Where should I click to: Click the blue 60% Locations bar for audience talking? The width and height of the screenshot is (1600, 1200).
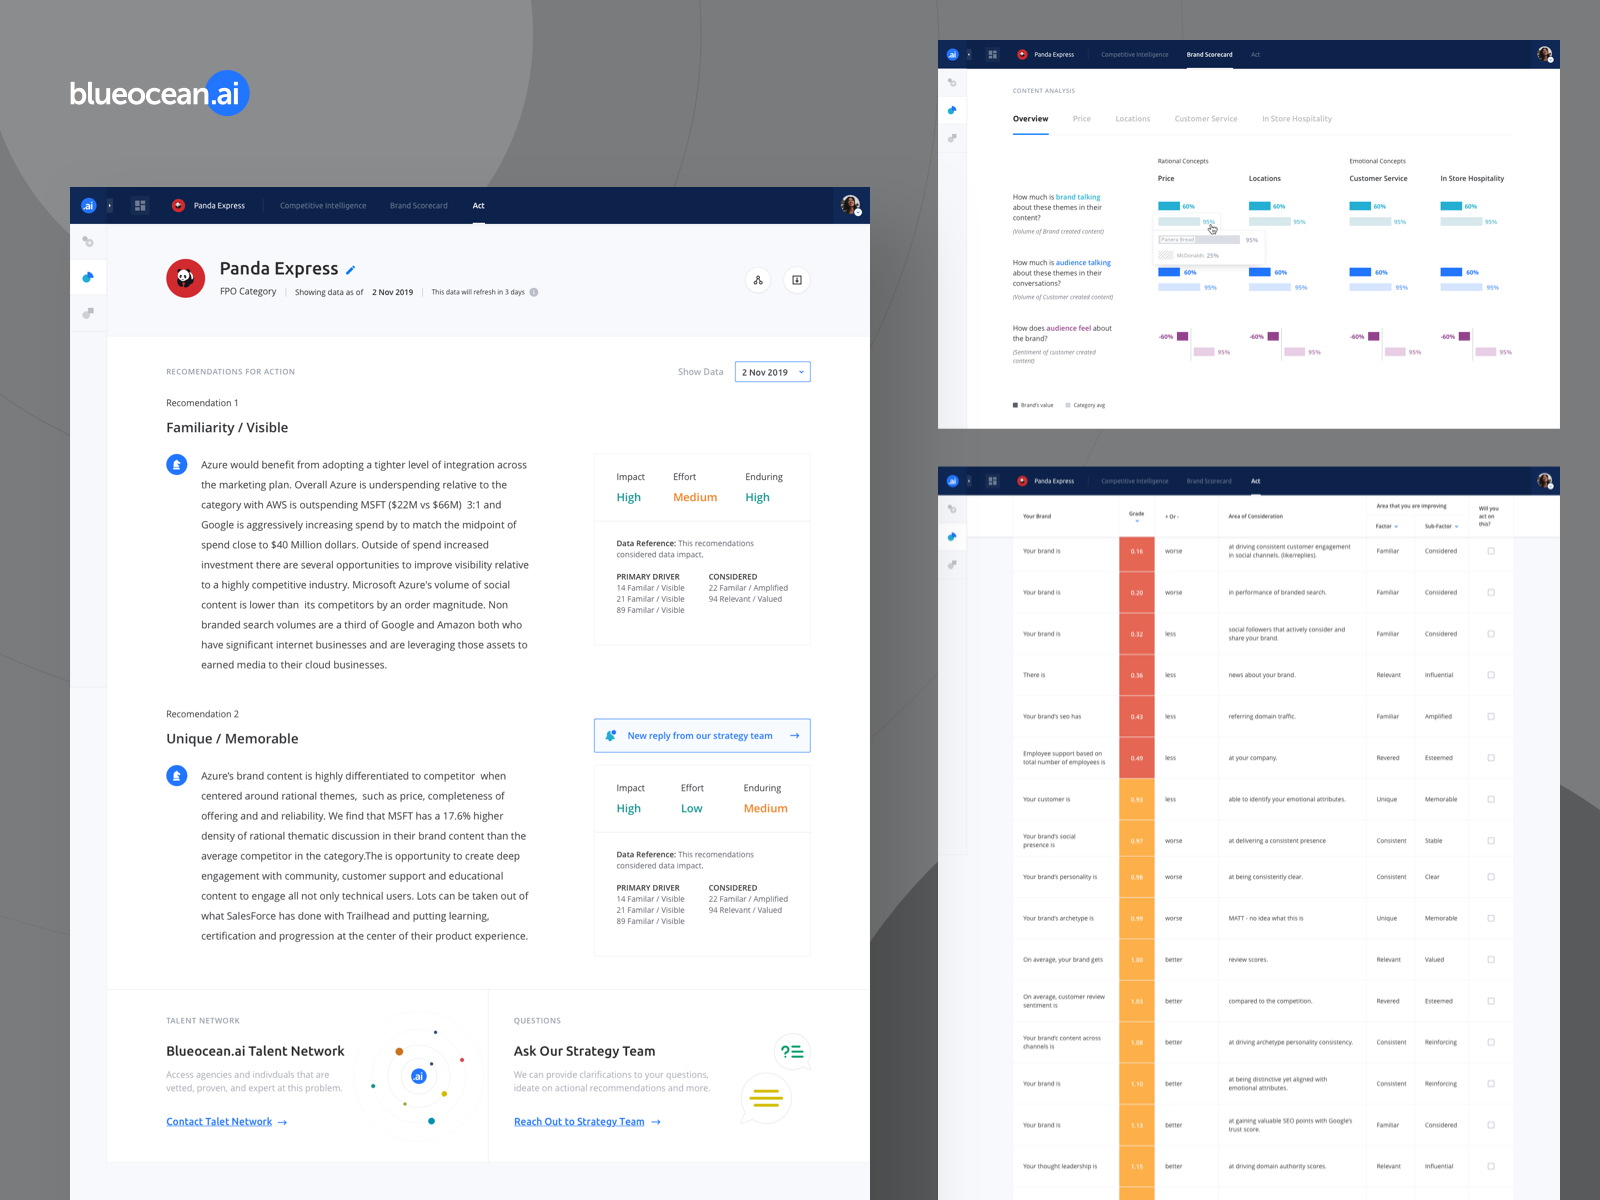(x=1260, y=272)
